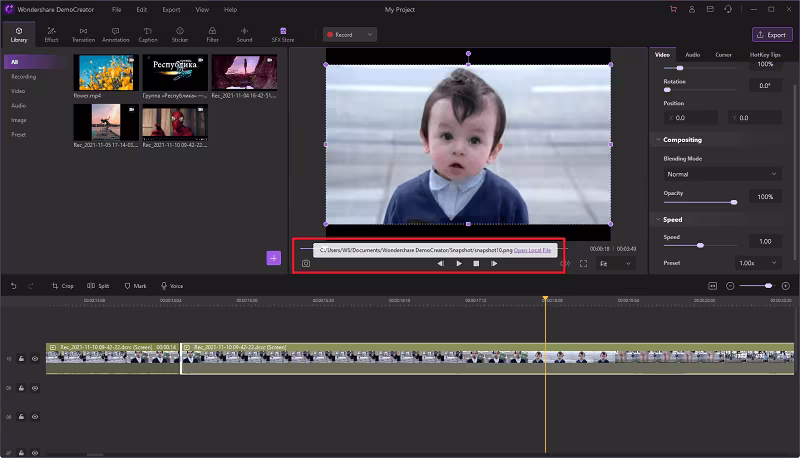
Task: Toggle lock on track 09
Action: point(21,388)
